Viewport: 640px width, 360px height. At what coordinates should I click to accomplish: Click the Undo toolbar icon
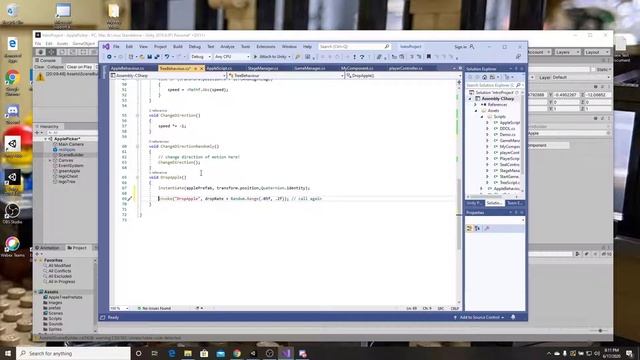point(167,57)
